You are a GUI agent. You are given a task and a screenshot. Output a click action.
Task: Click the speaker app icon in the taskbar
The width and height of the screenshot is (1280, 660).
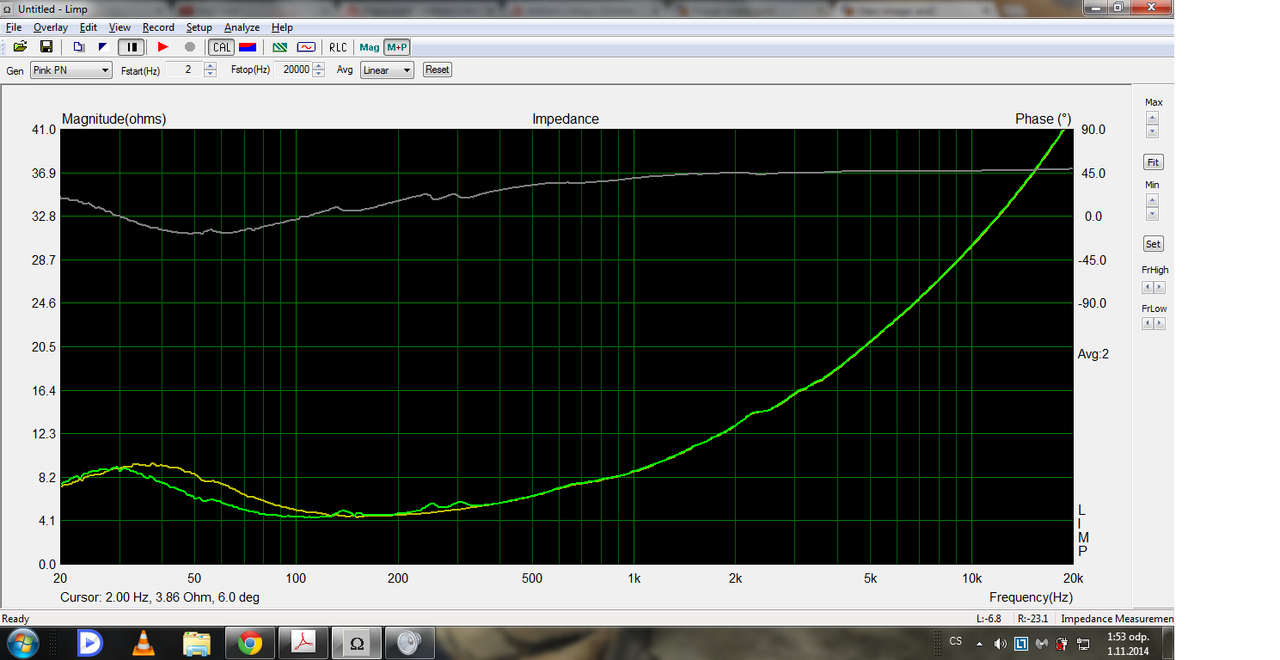point(409,643)
